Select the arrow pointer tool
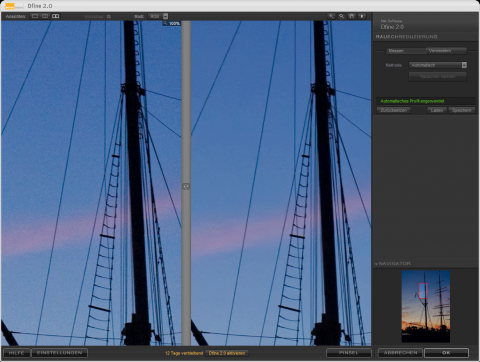This screenshot has height=362, width=480. click(x=331, y=16)
